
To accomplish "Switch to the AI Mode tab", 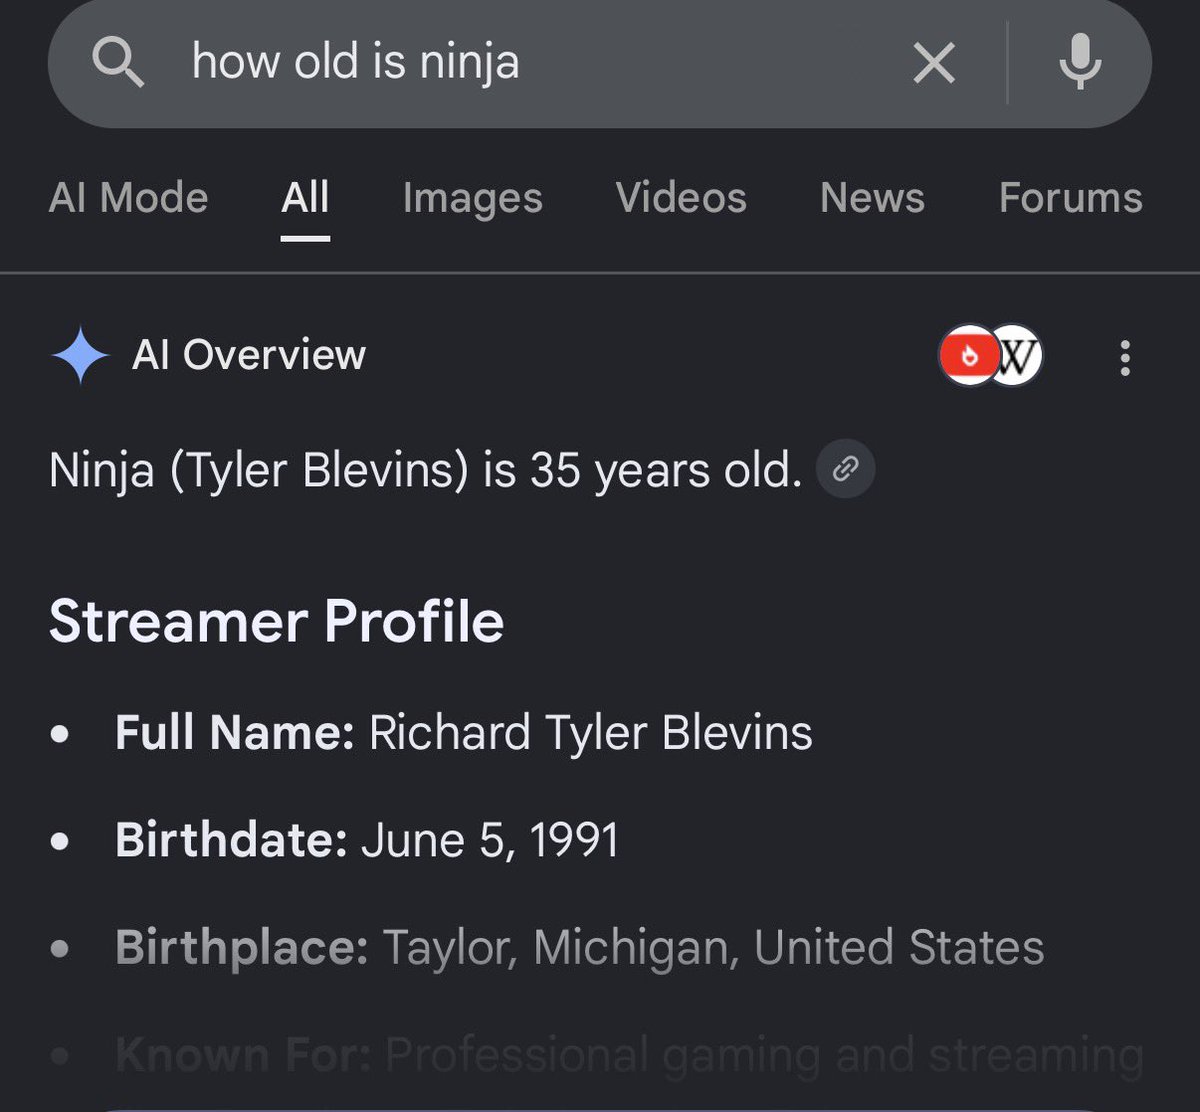I will [128, 198].
